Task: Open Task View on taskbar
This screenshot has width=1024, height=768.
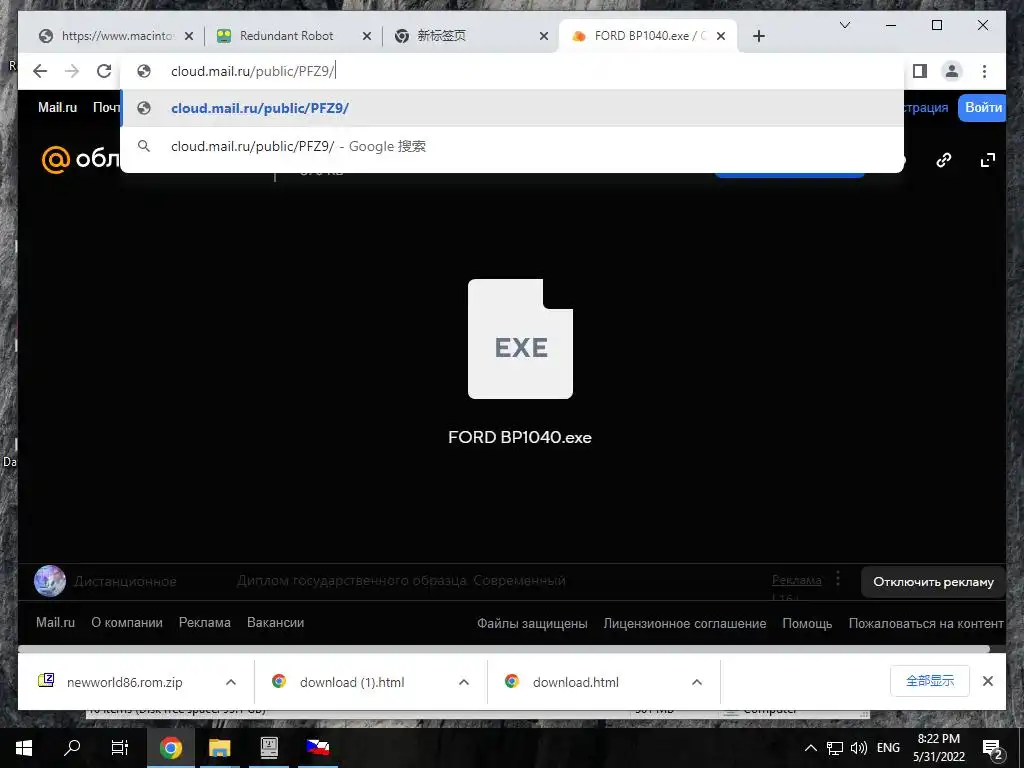Action: [x=120, y=748]
